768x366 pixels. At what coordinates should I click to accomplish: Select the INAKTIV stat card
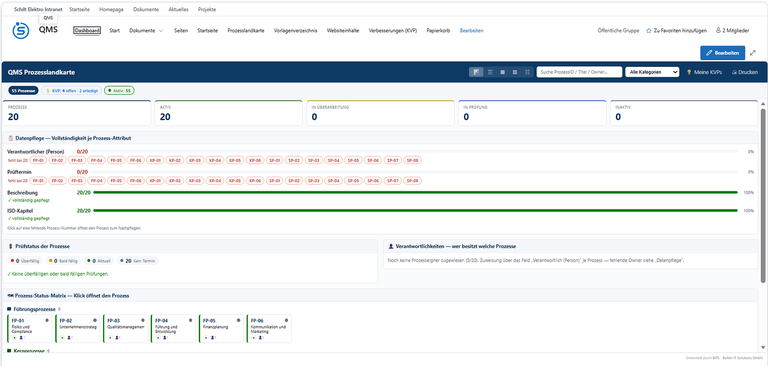(684, 113)
